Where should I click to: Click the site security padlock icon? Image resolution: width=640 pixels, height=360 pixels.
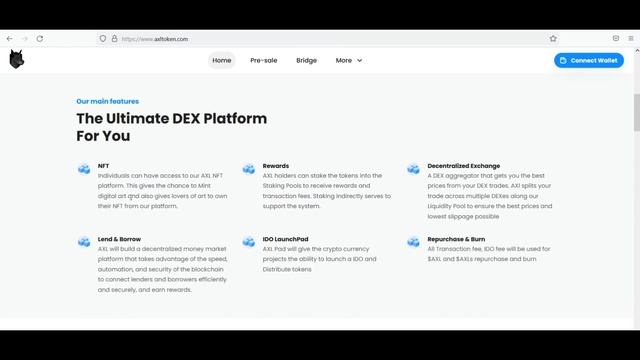115,39
